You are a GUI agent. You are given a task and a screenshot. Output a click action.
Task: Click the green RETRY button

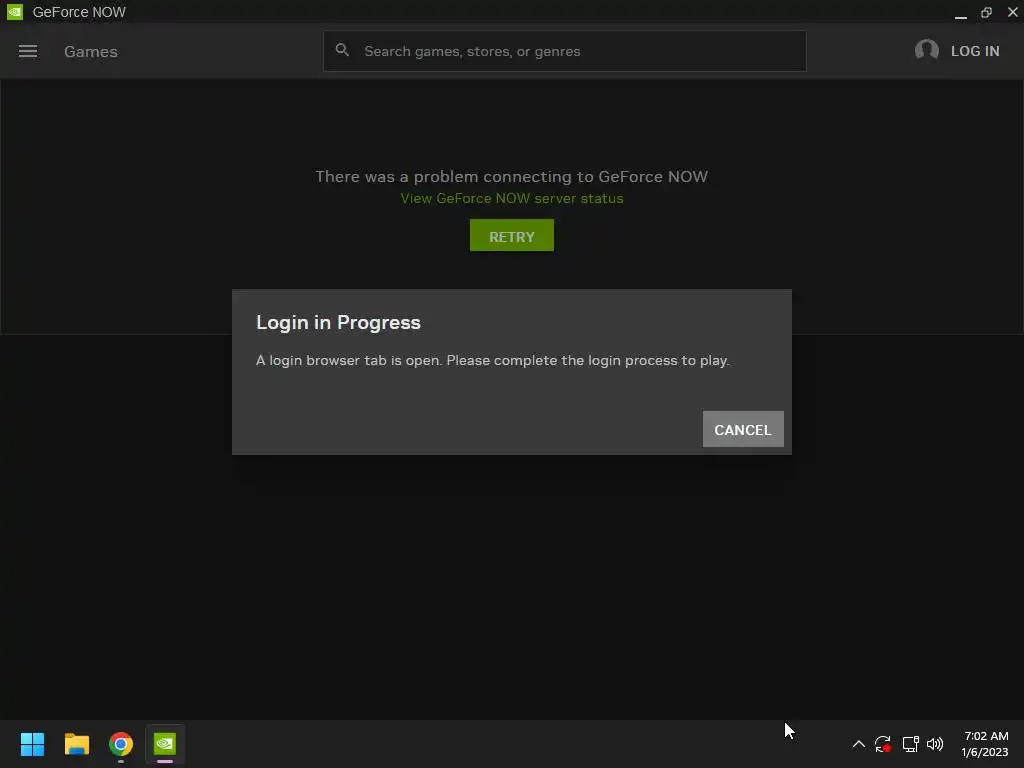pyautogui.click(x=512, y=235)
